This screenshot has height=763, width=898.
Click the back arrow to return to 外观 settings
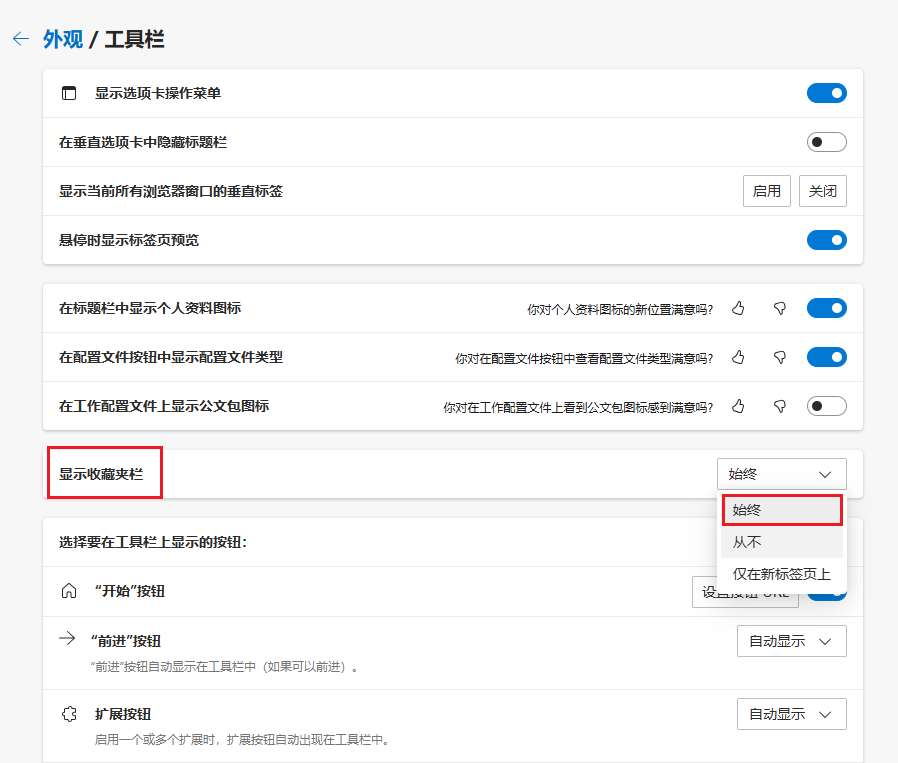coord(21,38)
